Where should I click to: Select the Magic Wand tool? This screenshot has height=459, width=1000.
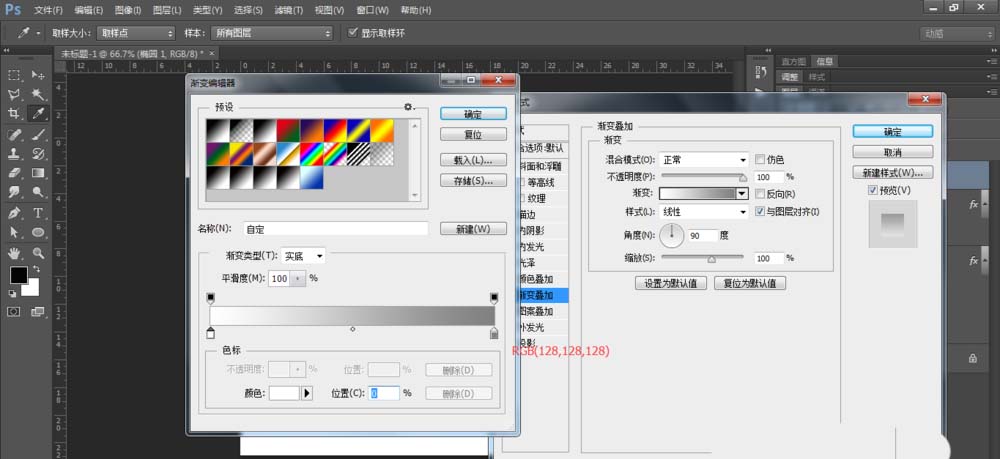click(38, 94)
